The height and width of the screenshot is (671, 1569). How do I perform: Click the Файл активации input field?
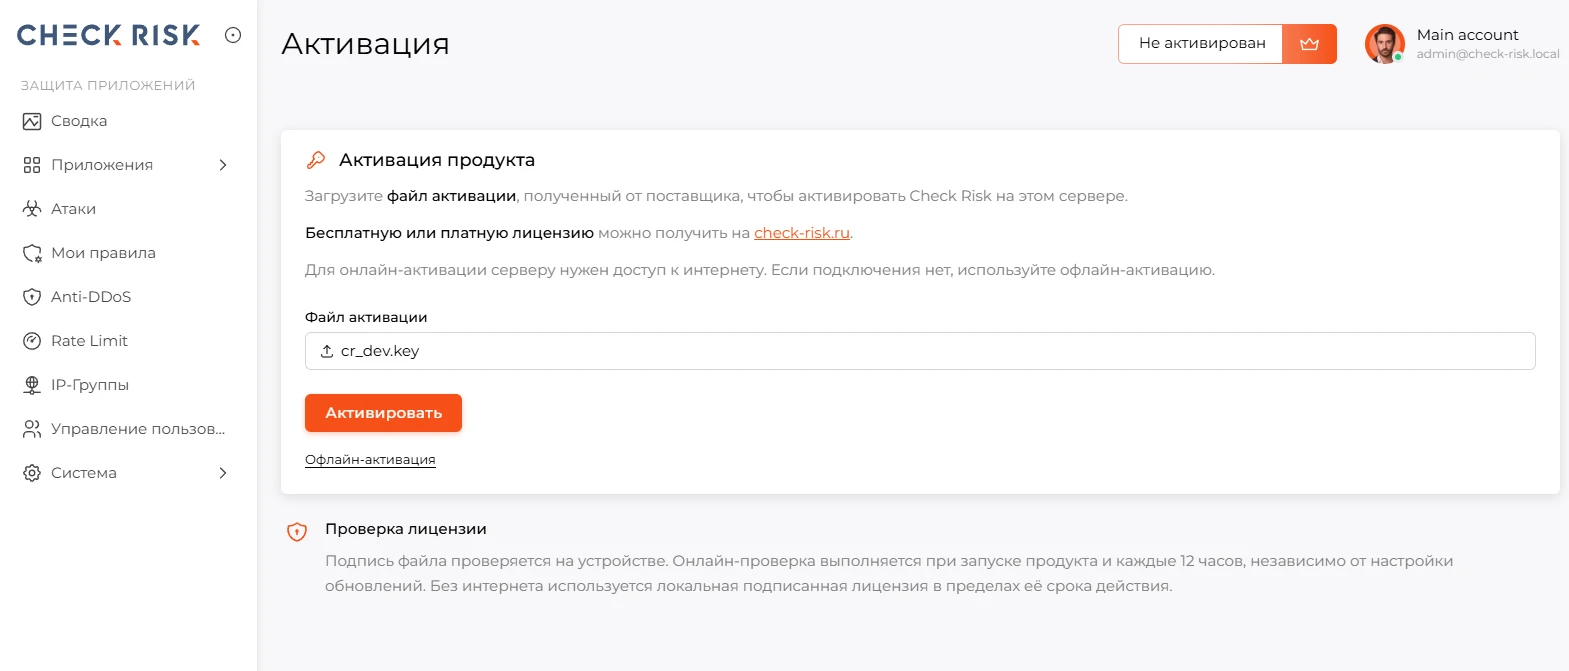[920, 351]
